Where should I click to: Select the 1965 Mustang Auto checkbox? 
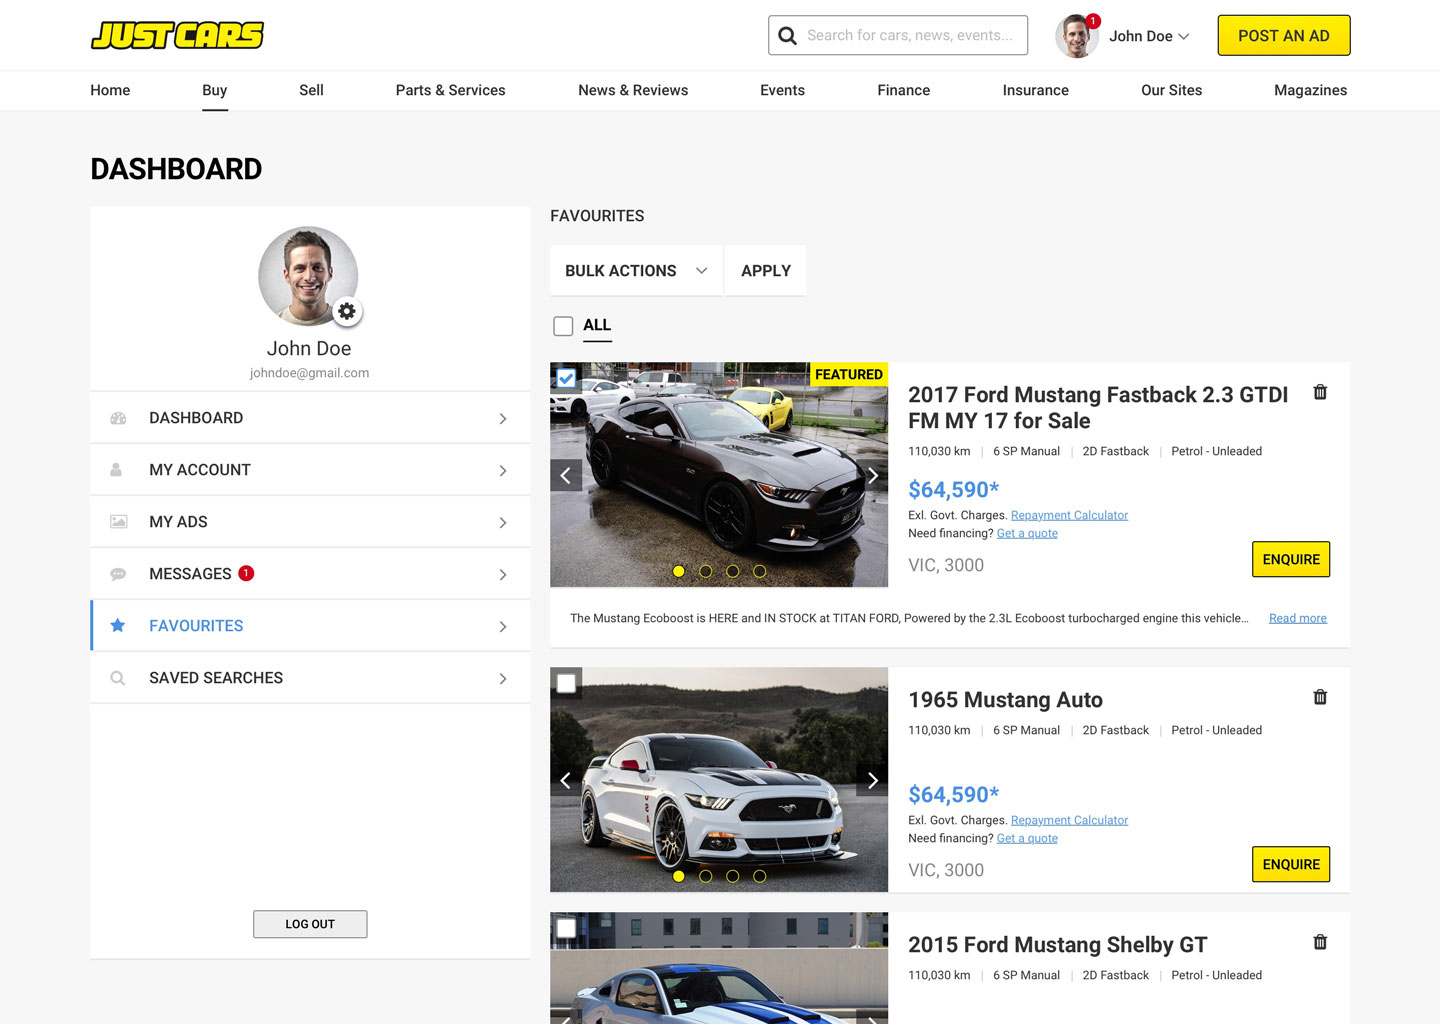click(x=566, y=683)
